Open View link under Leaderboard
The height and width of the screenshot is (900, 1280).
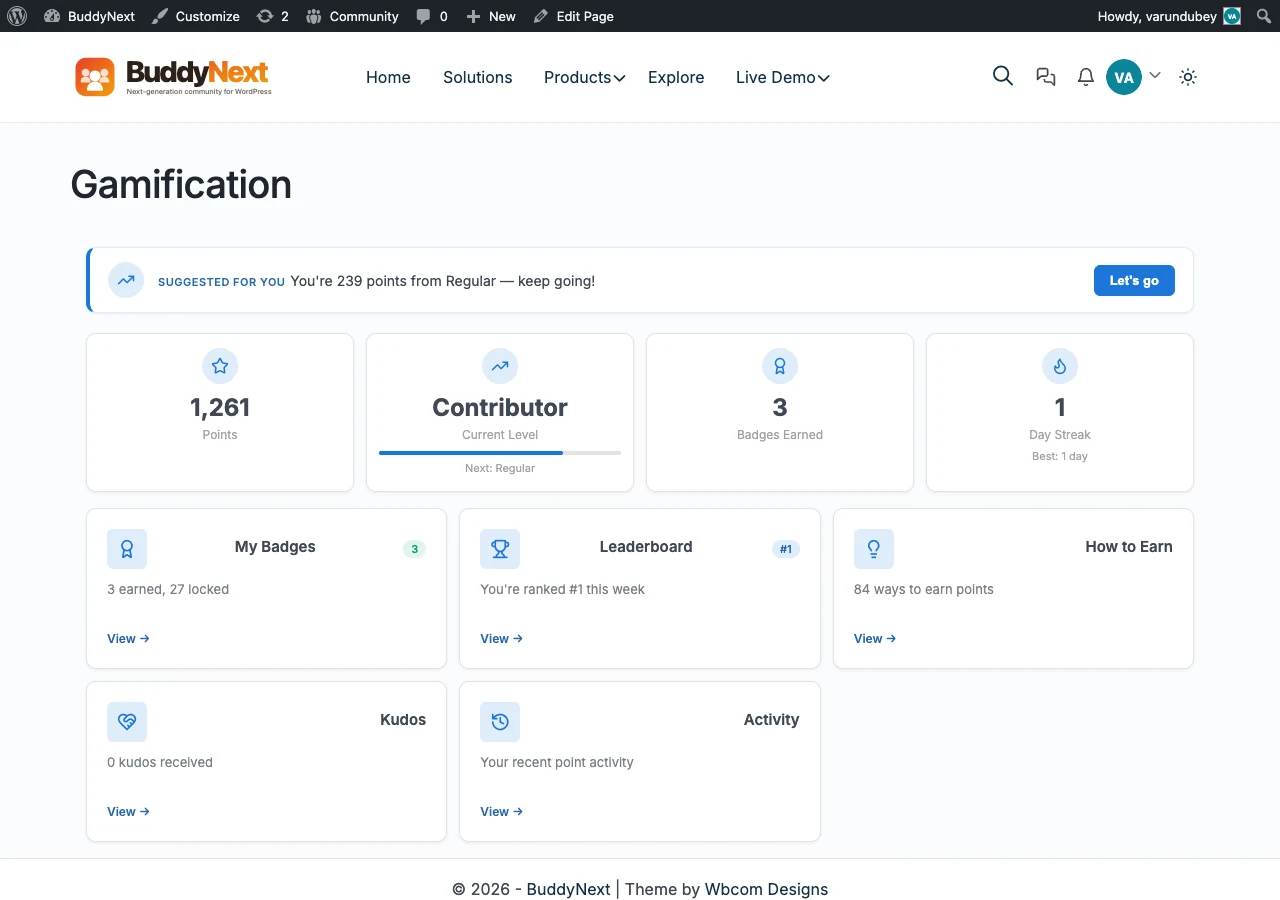click(x=501, y=638)
